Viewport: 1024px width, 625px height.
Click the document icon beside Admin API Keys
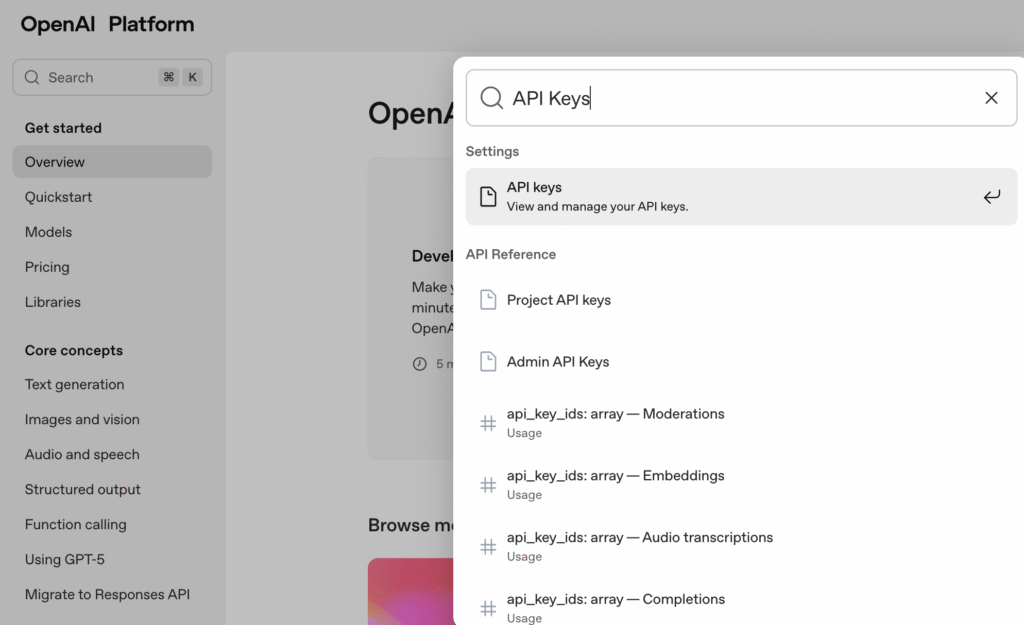(489, 361)
